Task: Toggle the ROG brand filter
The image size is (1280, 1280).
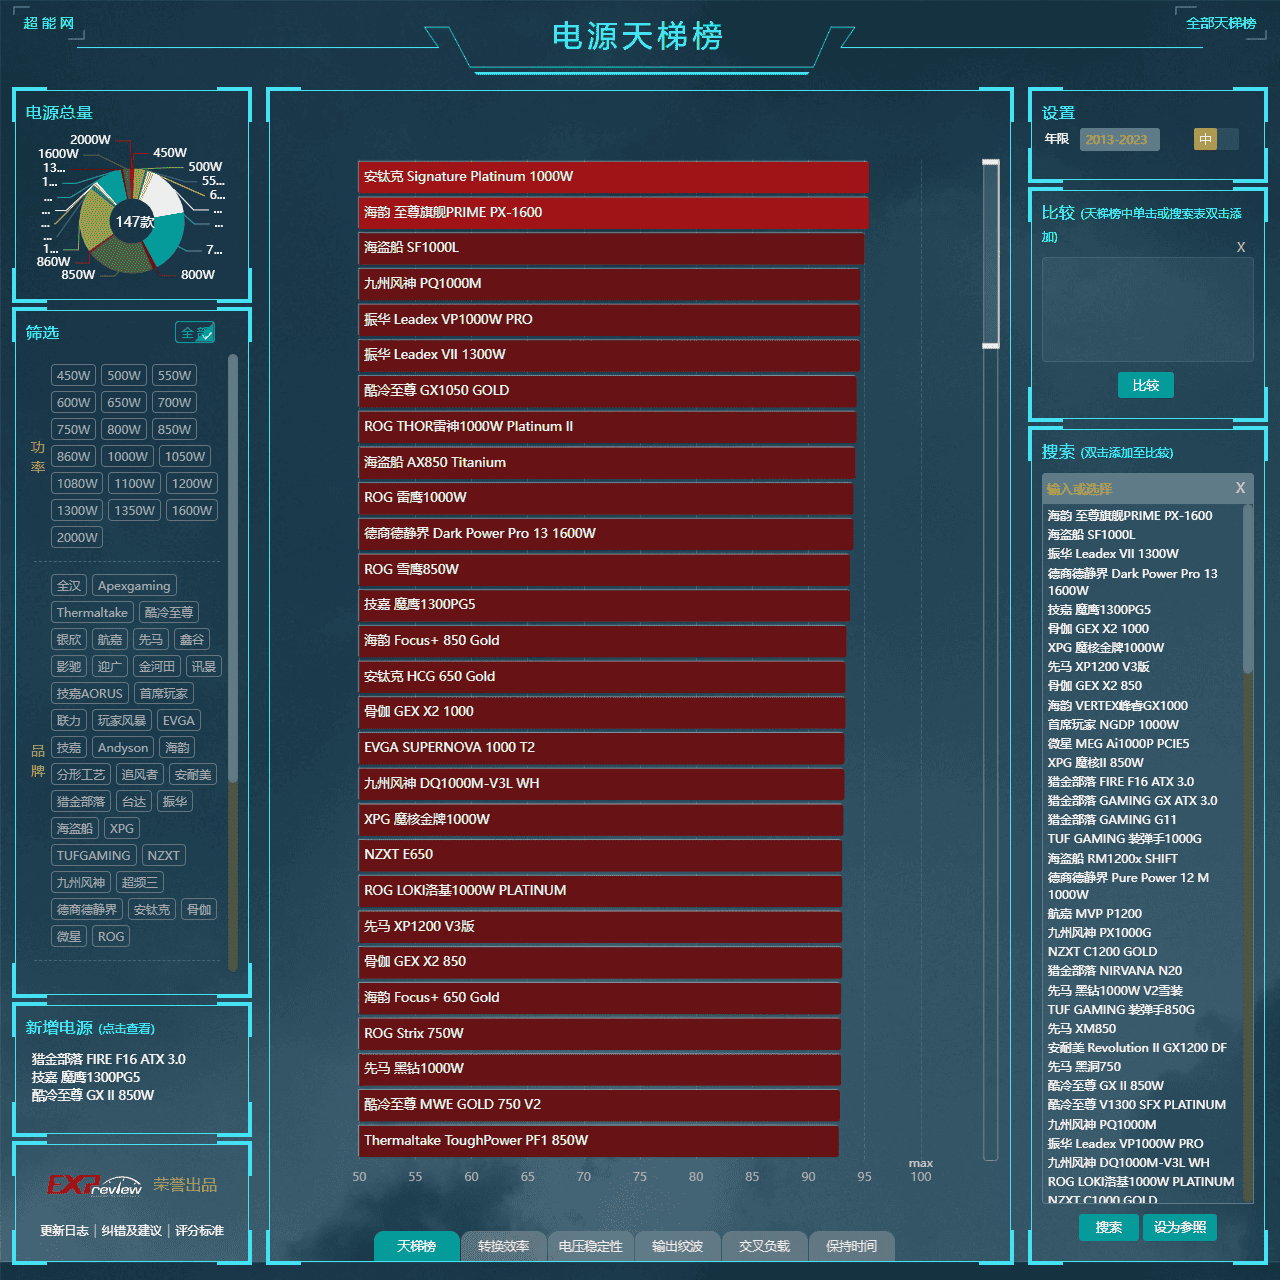Action: [111, 937]
